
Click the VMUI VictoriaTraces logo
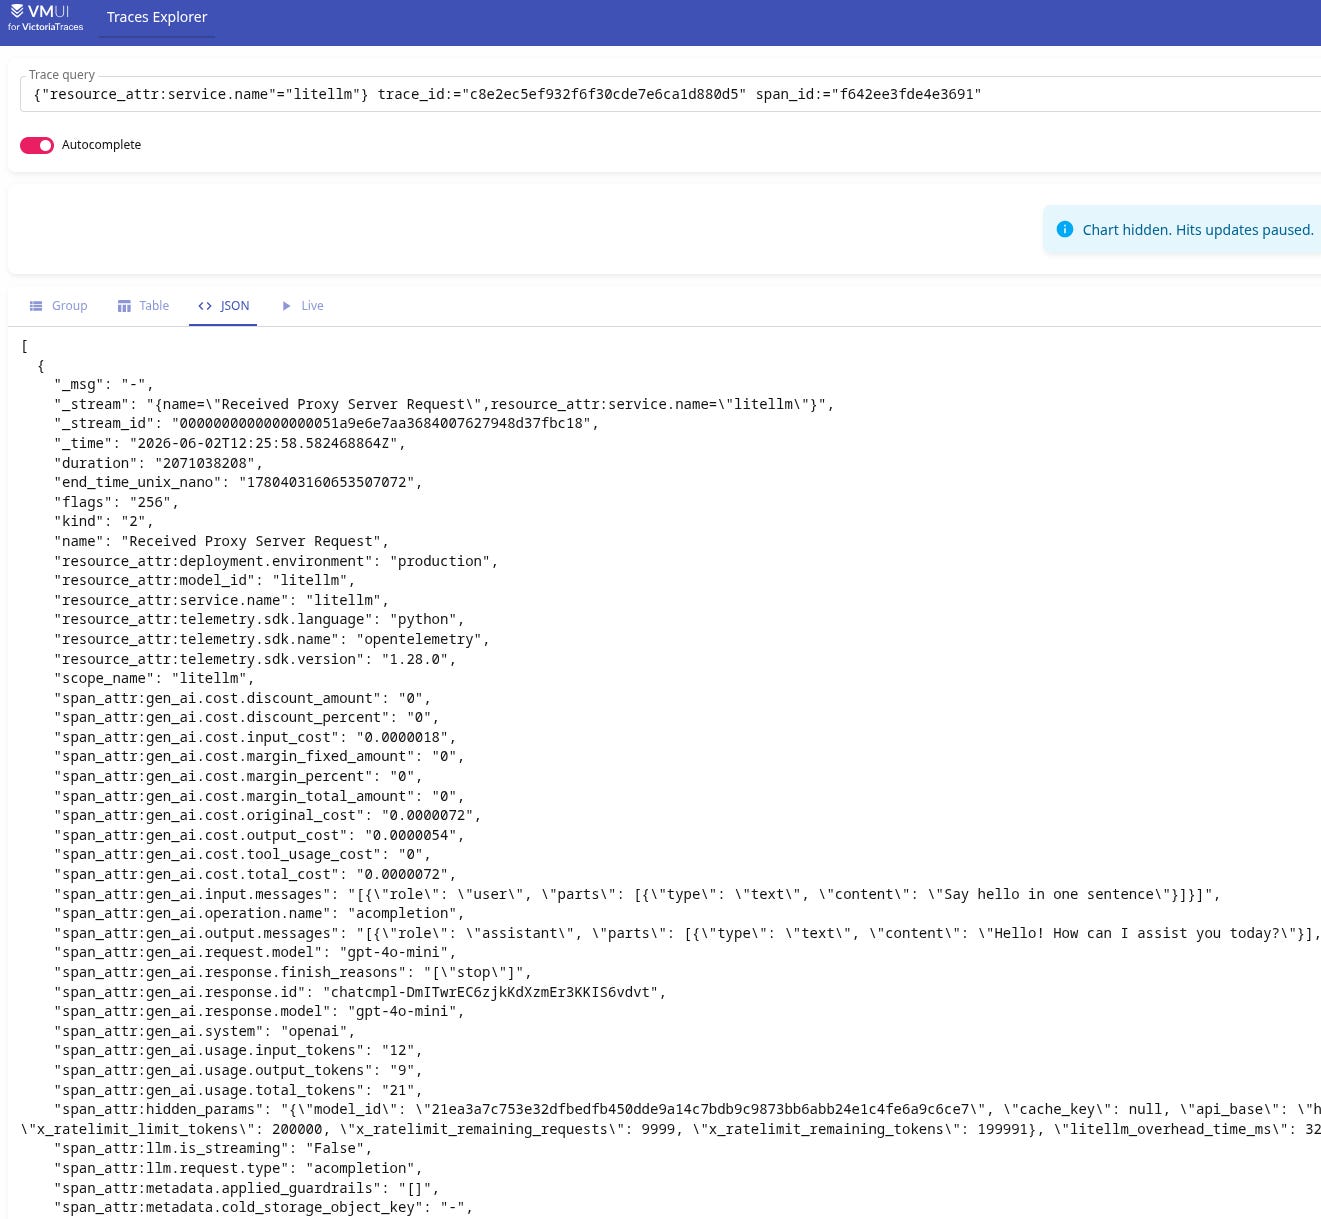(46, 17)
